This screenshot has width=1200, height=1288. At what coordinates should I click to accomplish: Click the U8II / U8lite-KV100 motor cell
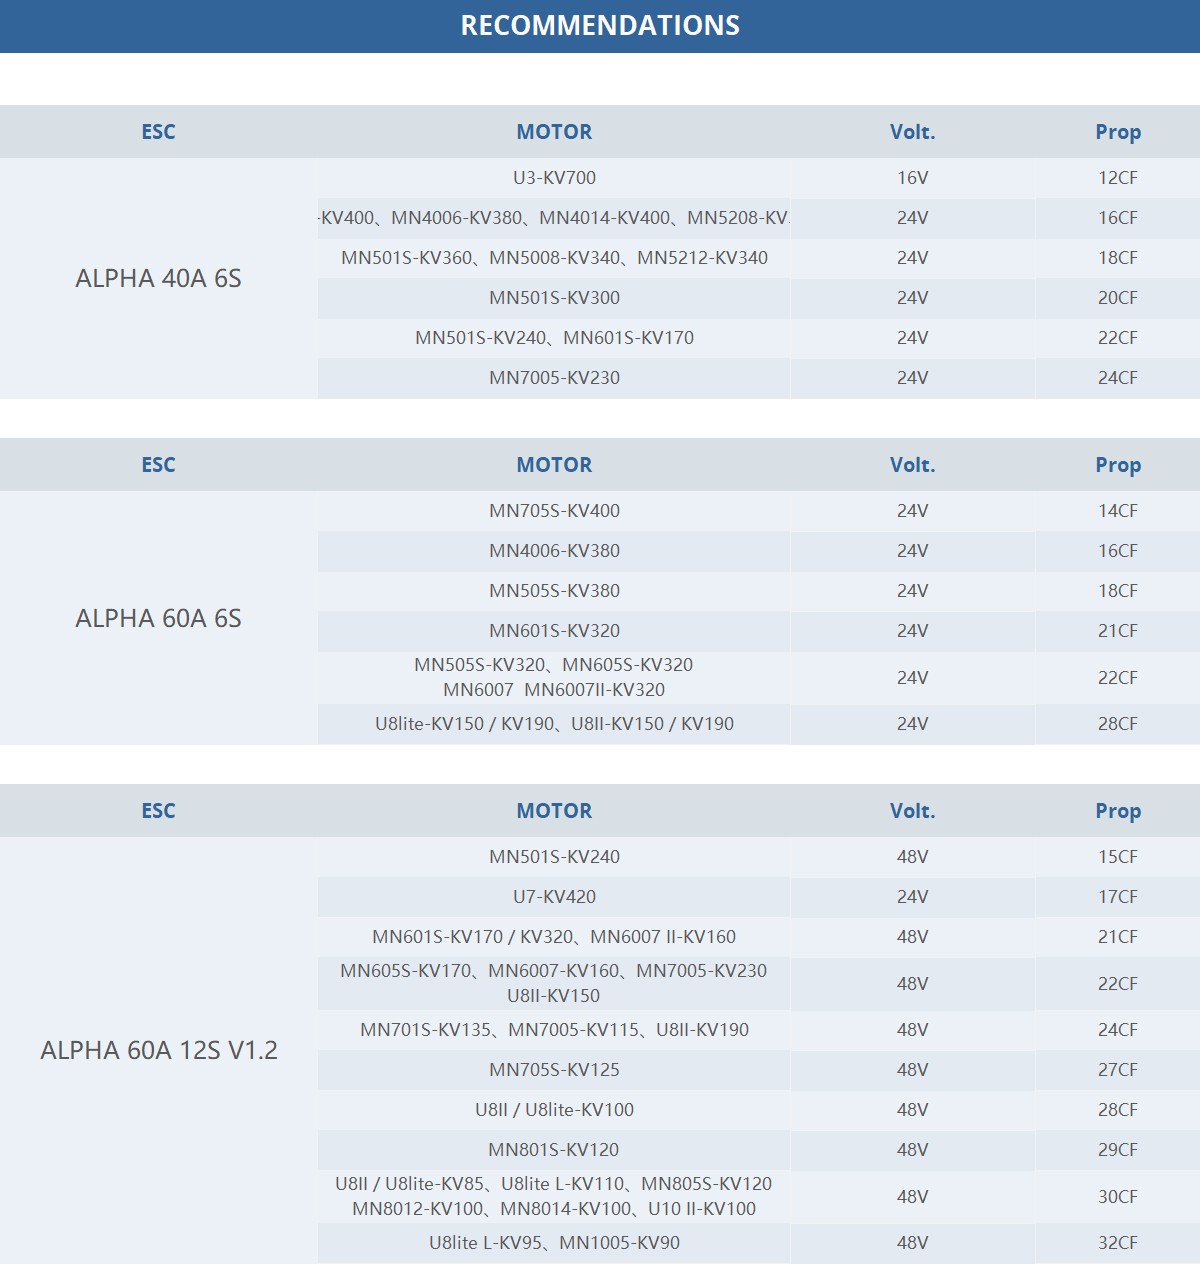pos(554,1110)
